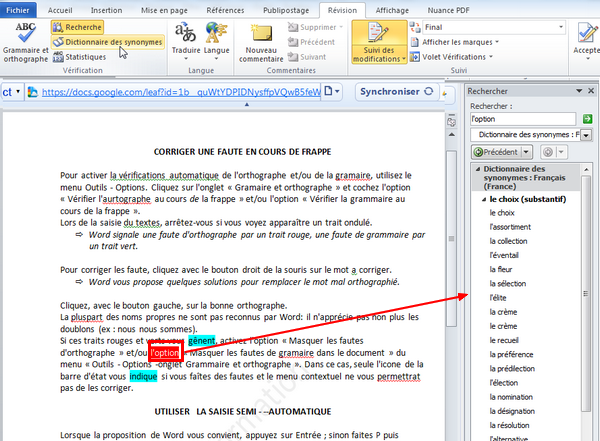Open the forward history dropdown arrow

pos(561,152)
